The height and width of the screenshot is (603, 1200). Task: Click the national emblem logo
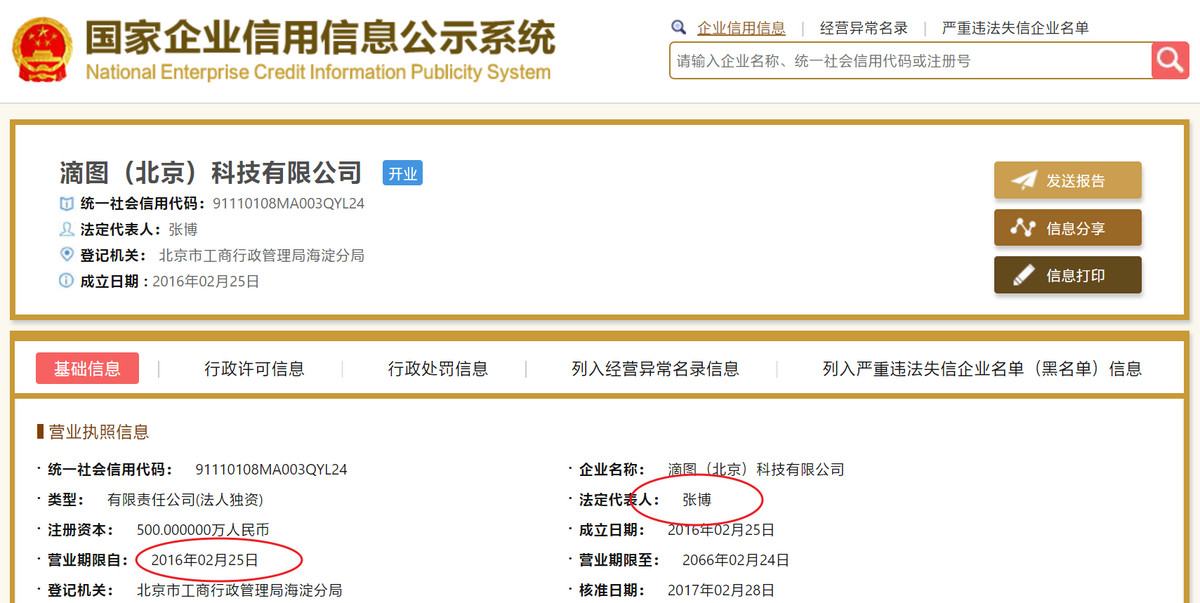[x=42, y=50]
